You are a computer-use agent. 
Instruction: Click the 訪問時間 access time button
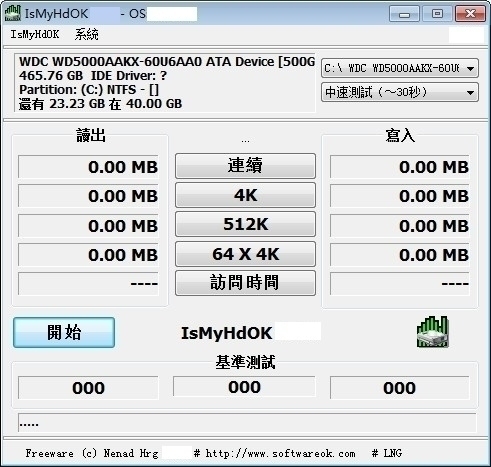tap(245, 283)
